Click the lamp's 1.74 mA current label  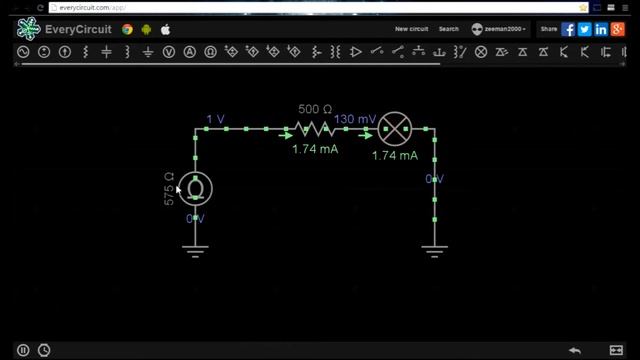(395, 156)
